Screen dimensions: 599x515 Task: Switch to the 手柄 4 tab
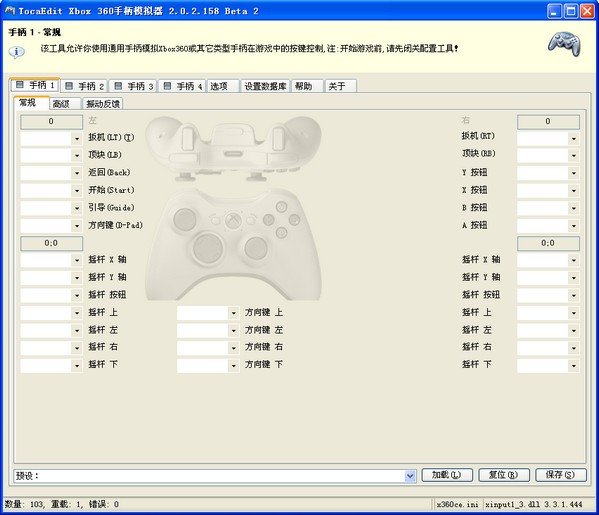coord(182,86)
